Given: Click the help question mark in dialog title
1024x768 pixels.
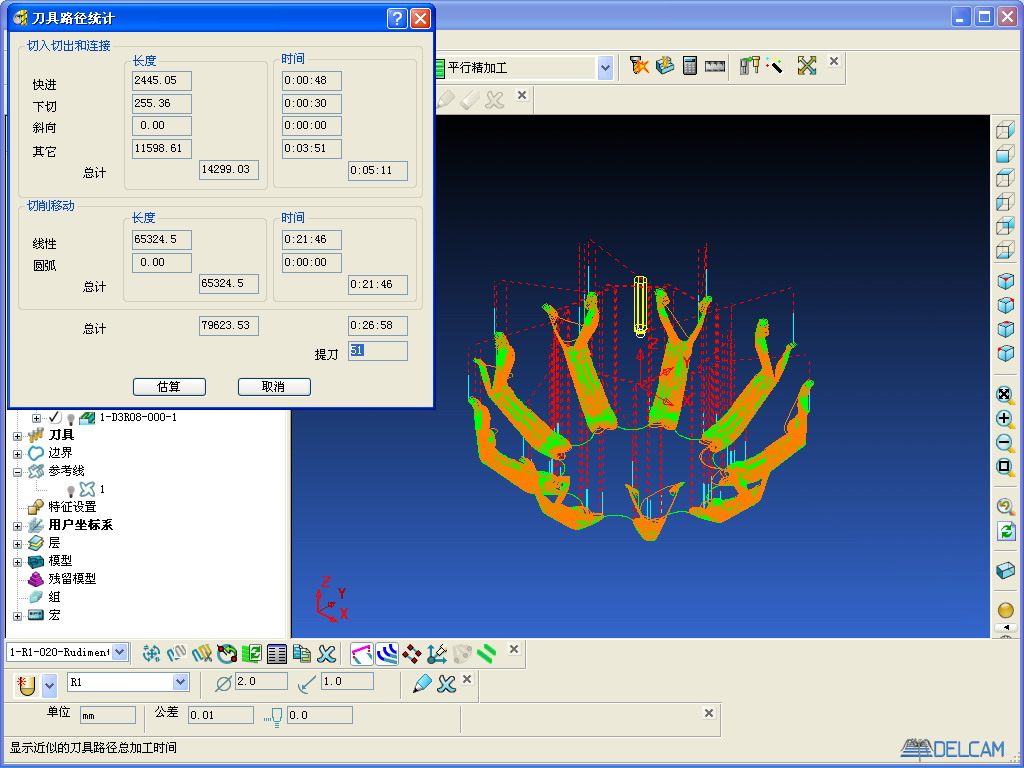Looking at the screenshot, I should pyautogui.click(x=397, y=18).
